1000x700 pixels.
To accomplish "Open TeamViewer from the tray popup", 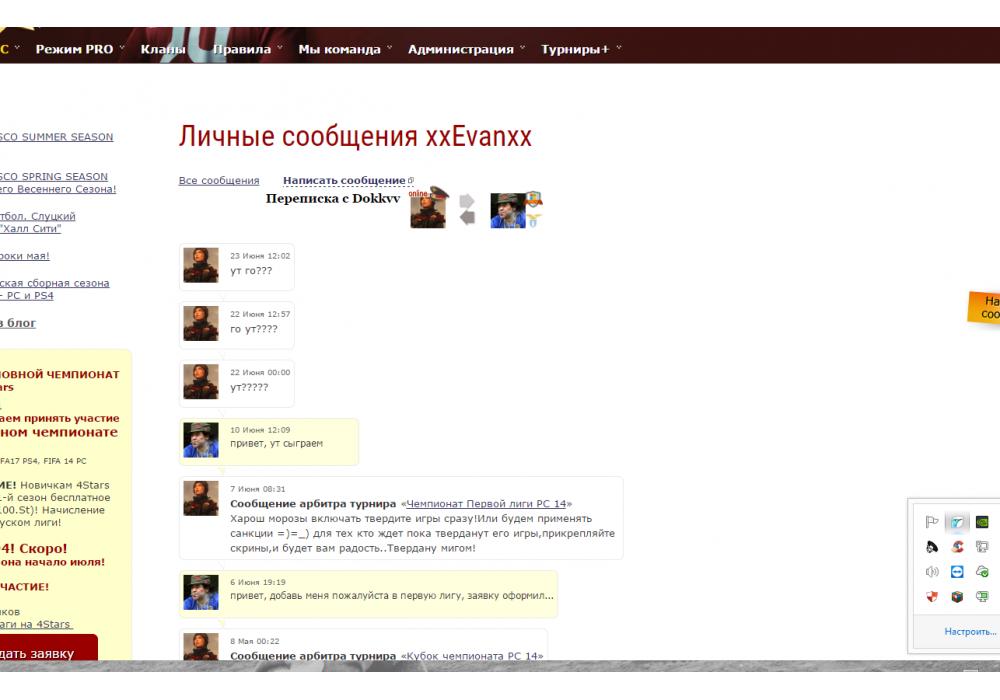I will (957, 572).
